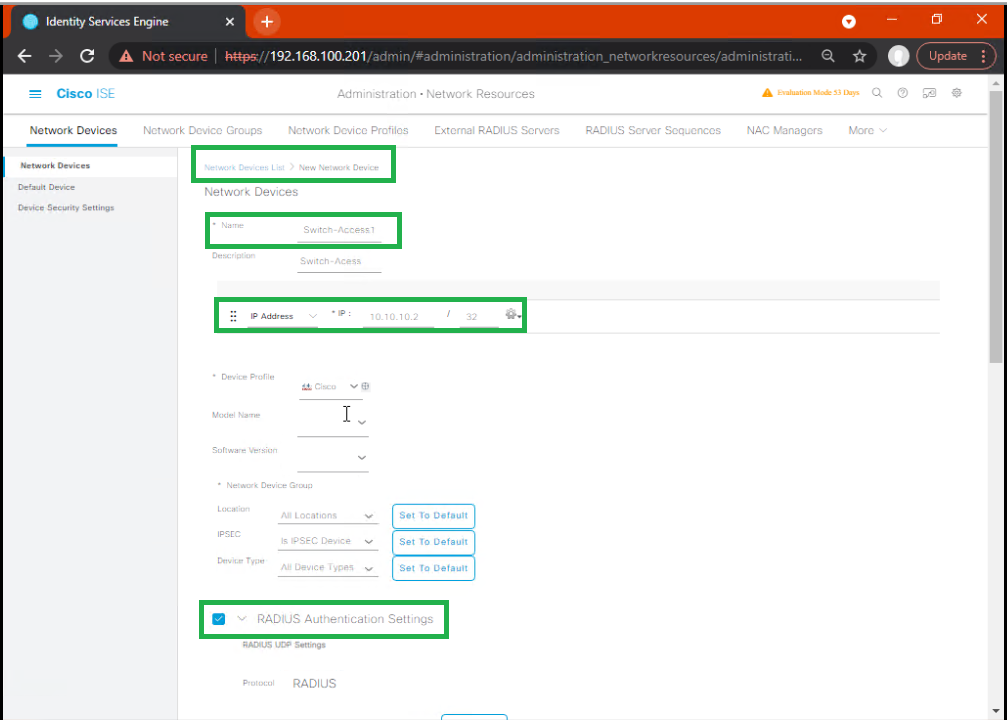Open the NAC Managers tab

click(784, 130)
